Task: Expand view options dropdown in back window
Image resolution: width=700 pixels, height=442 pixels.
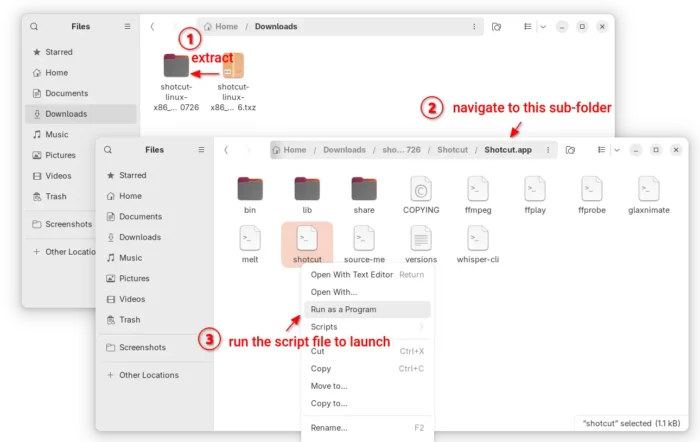Action: pyautogui.click(x=543, y=27)
